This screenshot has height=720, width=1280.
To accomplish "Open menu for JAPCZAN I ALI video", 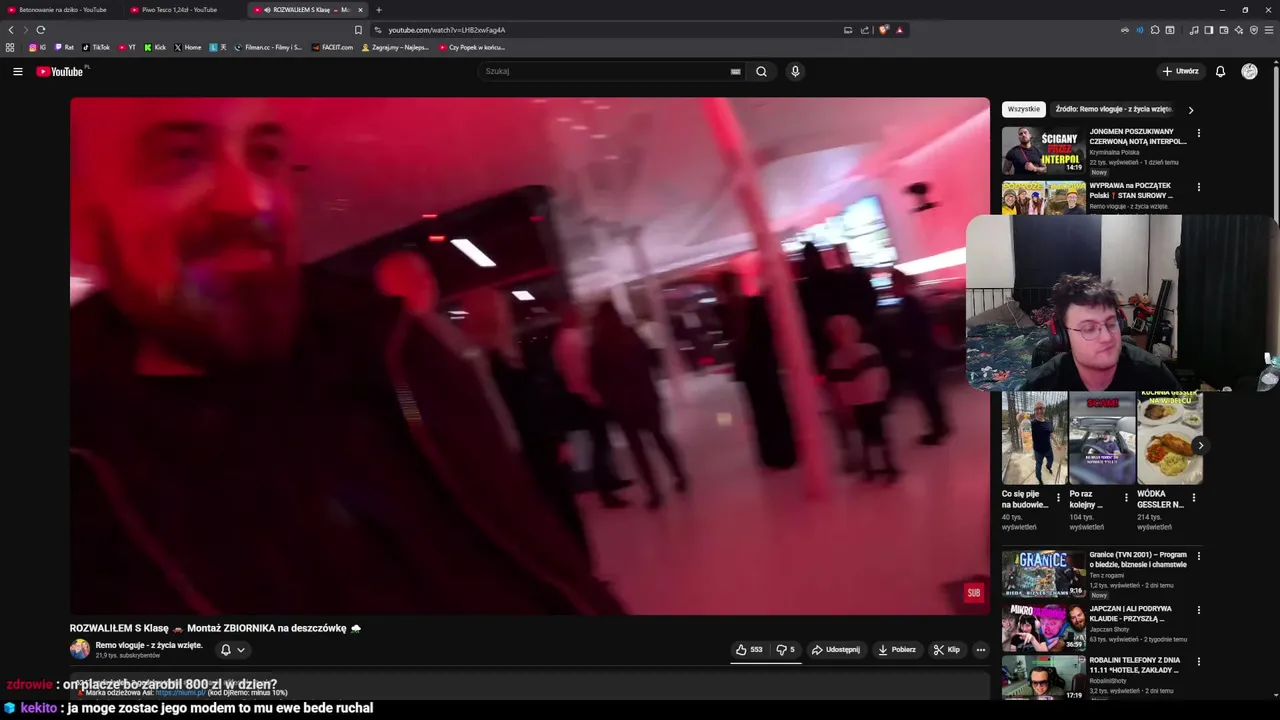I will (x=1199, y=610).
